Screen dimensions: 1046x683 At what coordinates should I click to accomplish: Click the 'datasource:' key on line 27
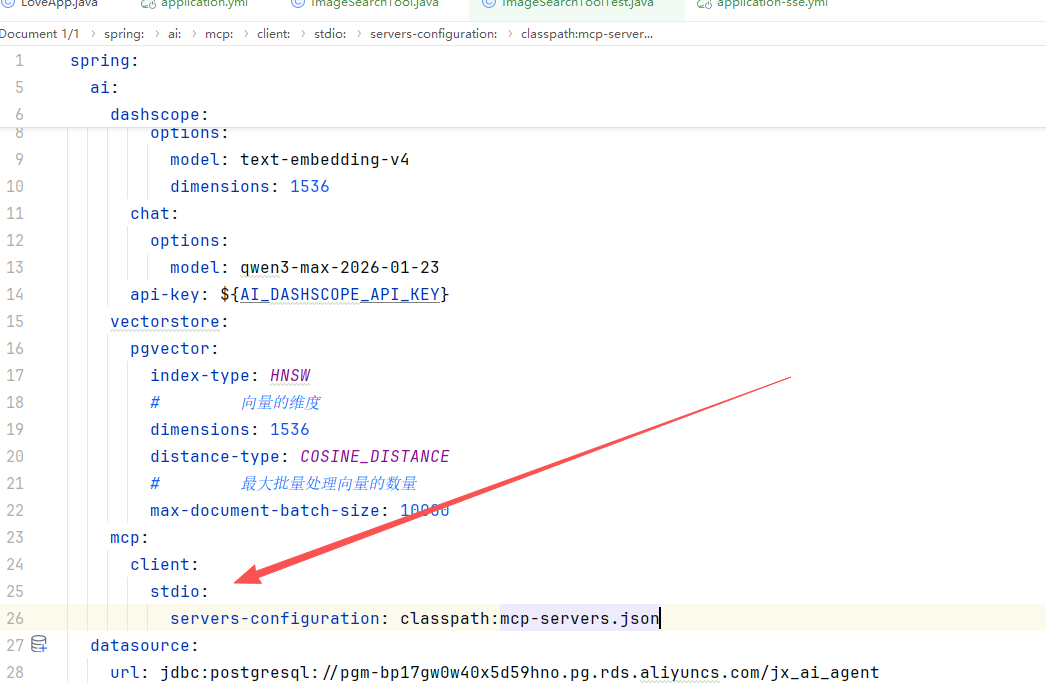[x=144, y=646]
